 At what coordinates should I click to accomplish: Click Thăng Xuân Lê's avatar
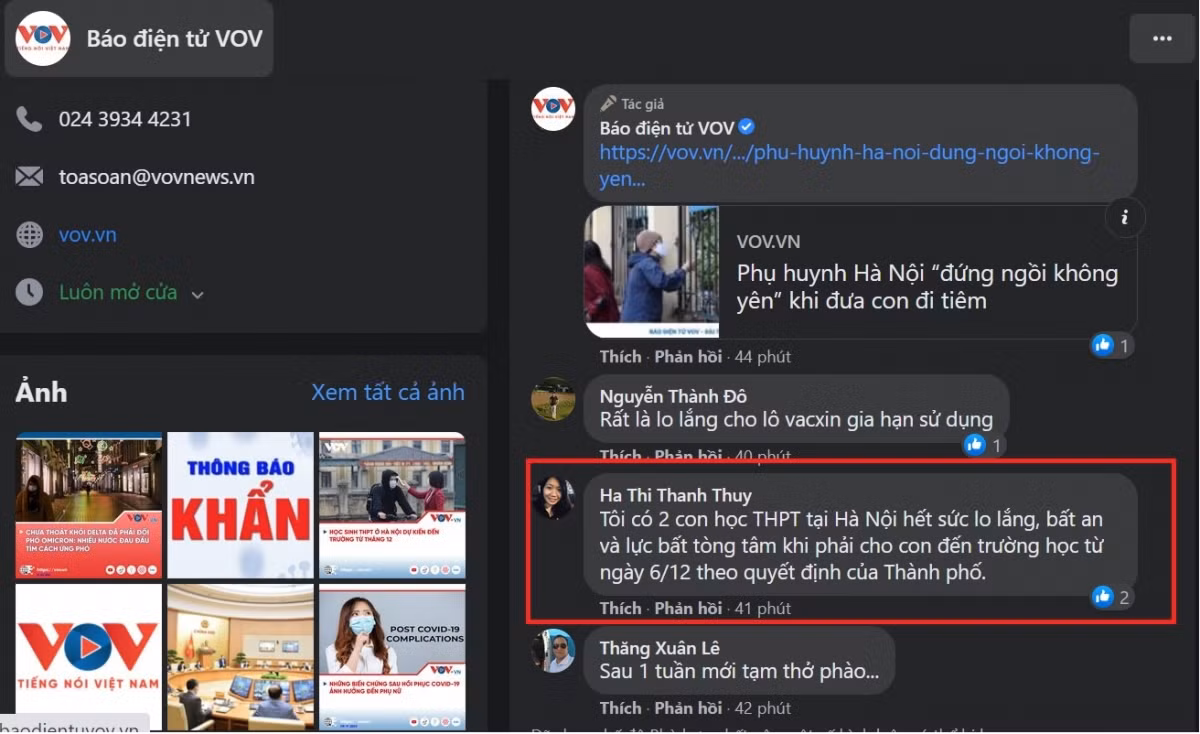(553, 651)
